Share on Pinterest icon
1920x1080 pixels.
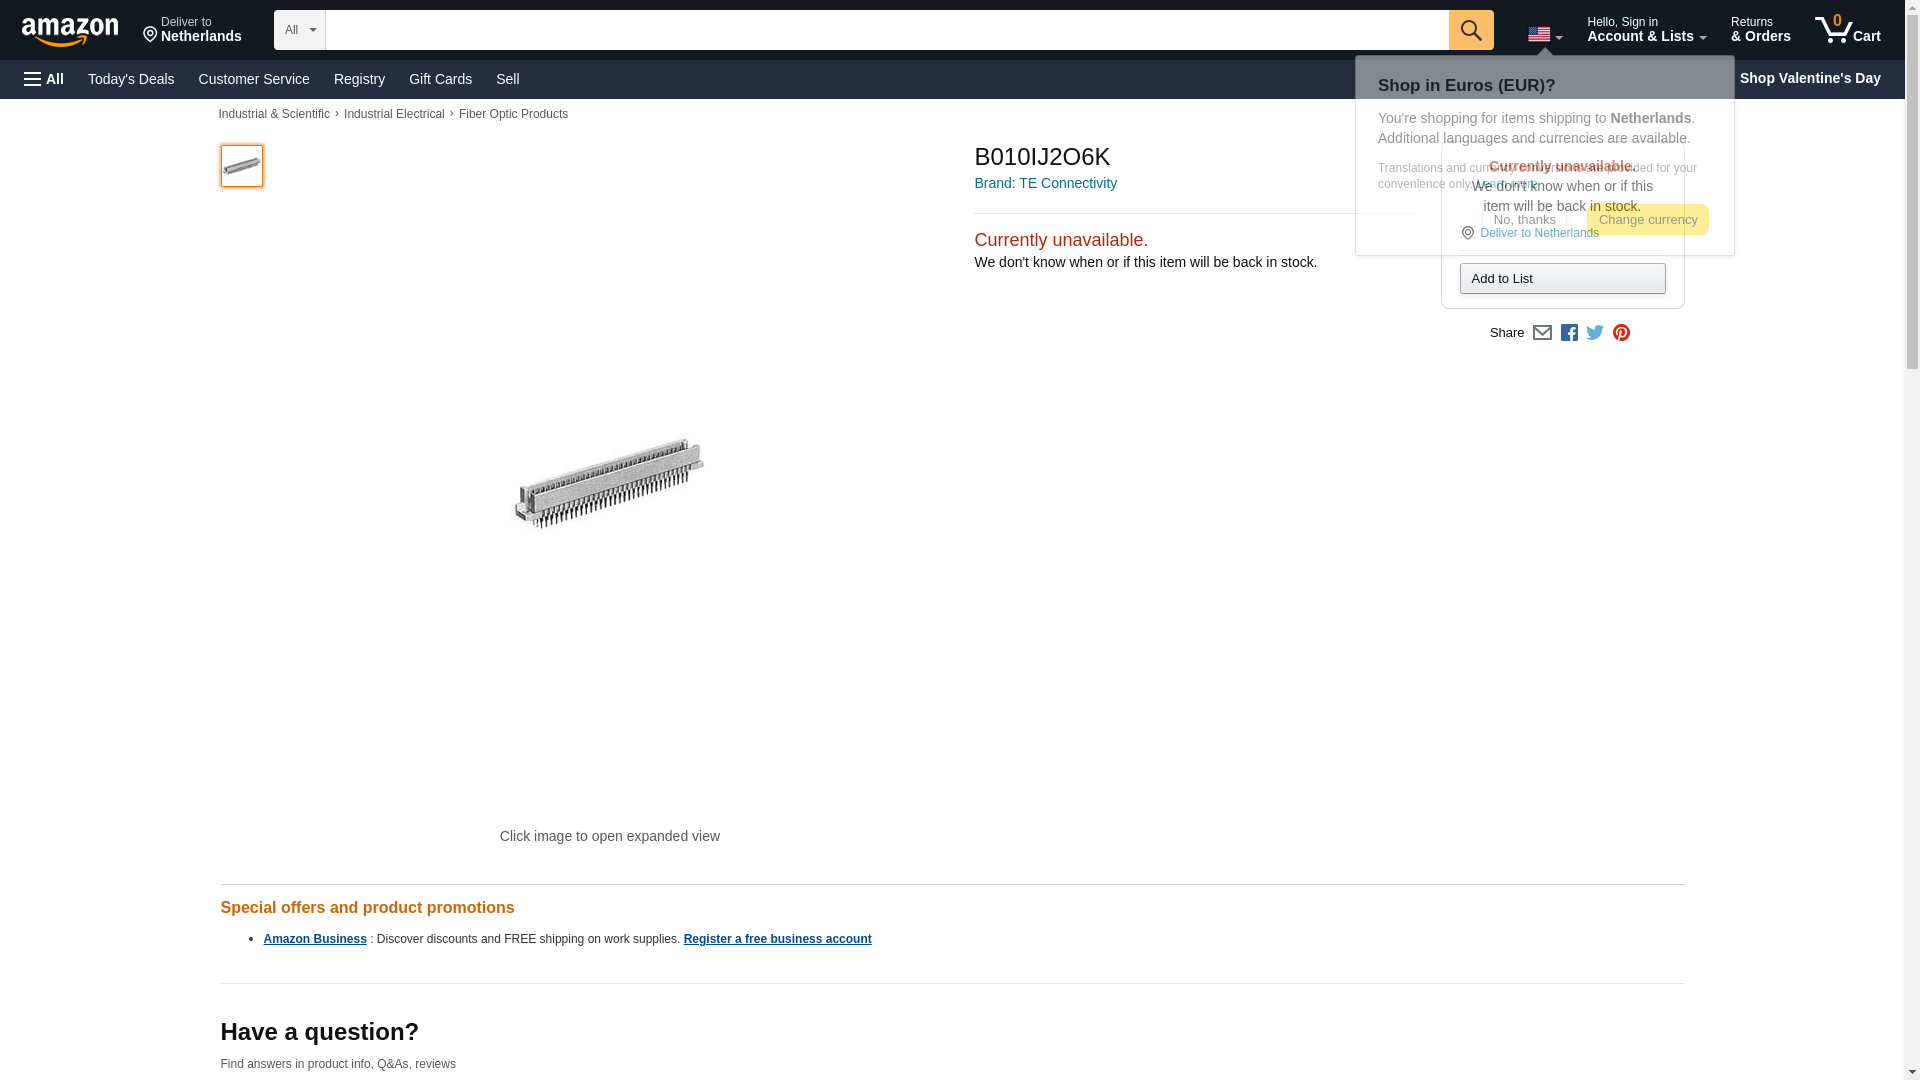pos(1621,333)
